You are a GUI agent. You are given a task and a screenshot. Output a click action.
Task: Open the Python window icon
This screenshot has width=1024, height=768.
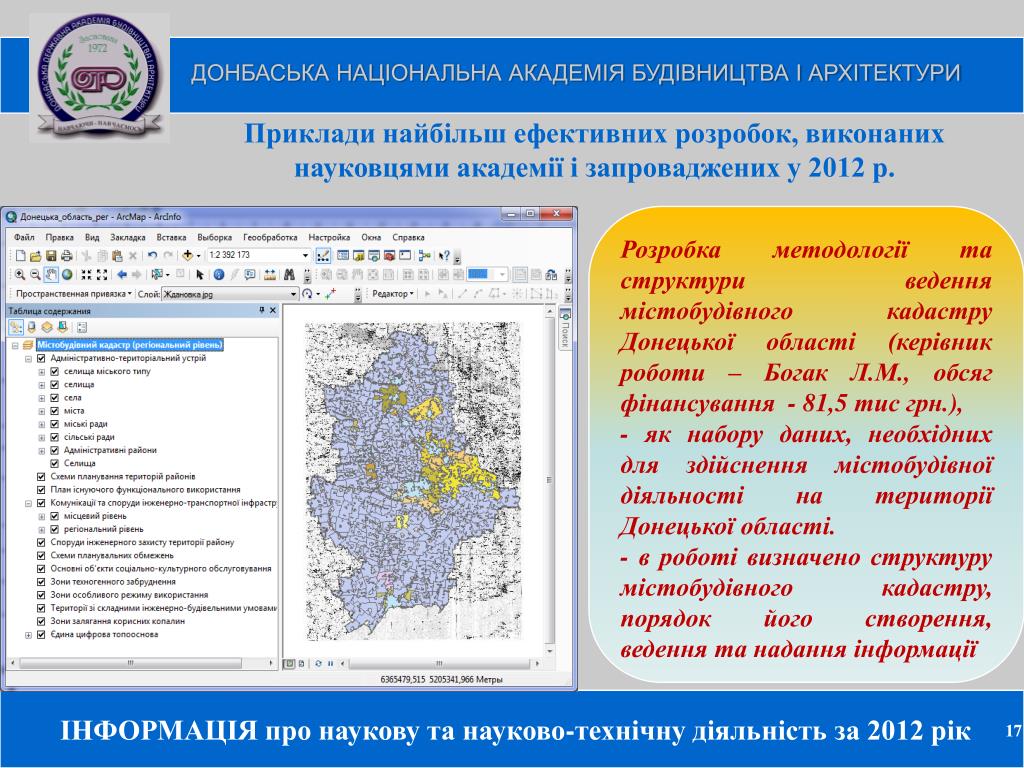point(406,255)
